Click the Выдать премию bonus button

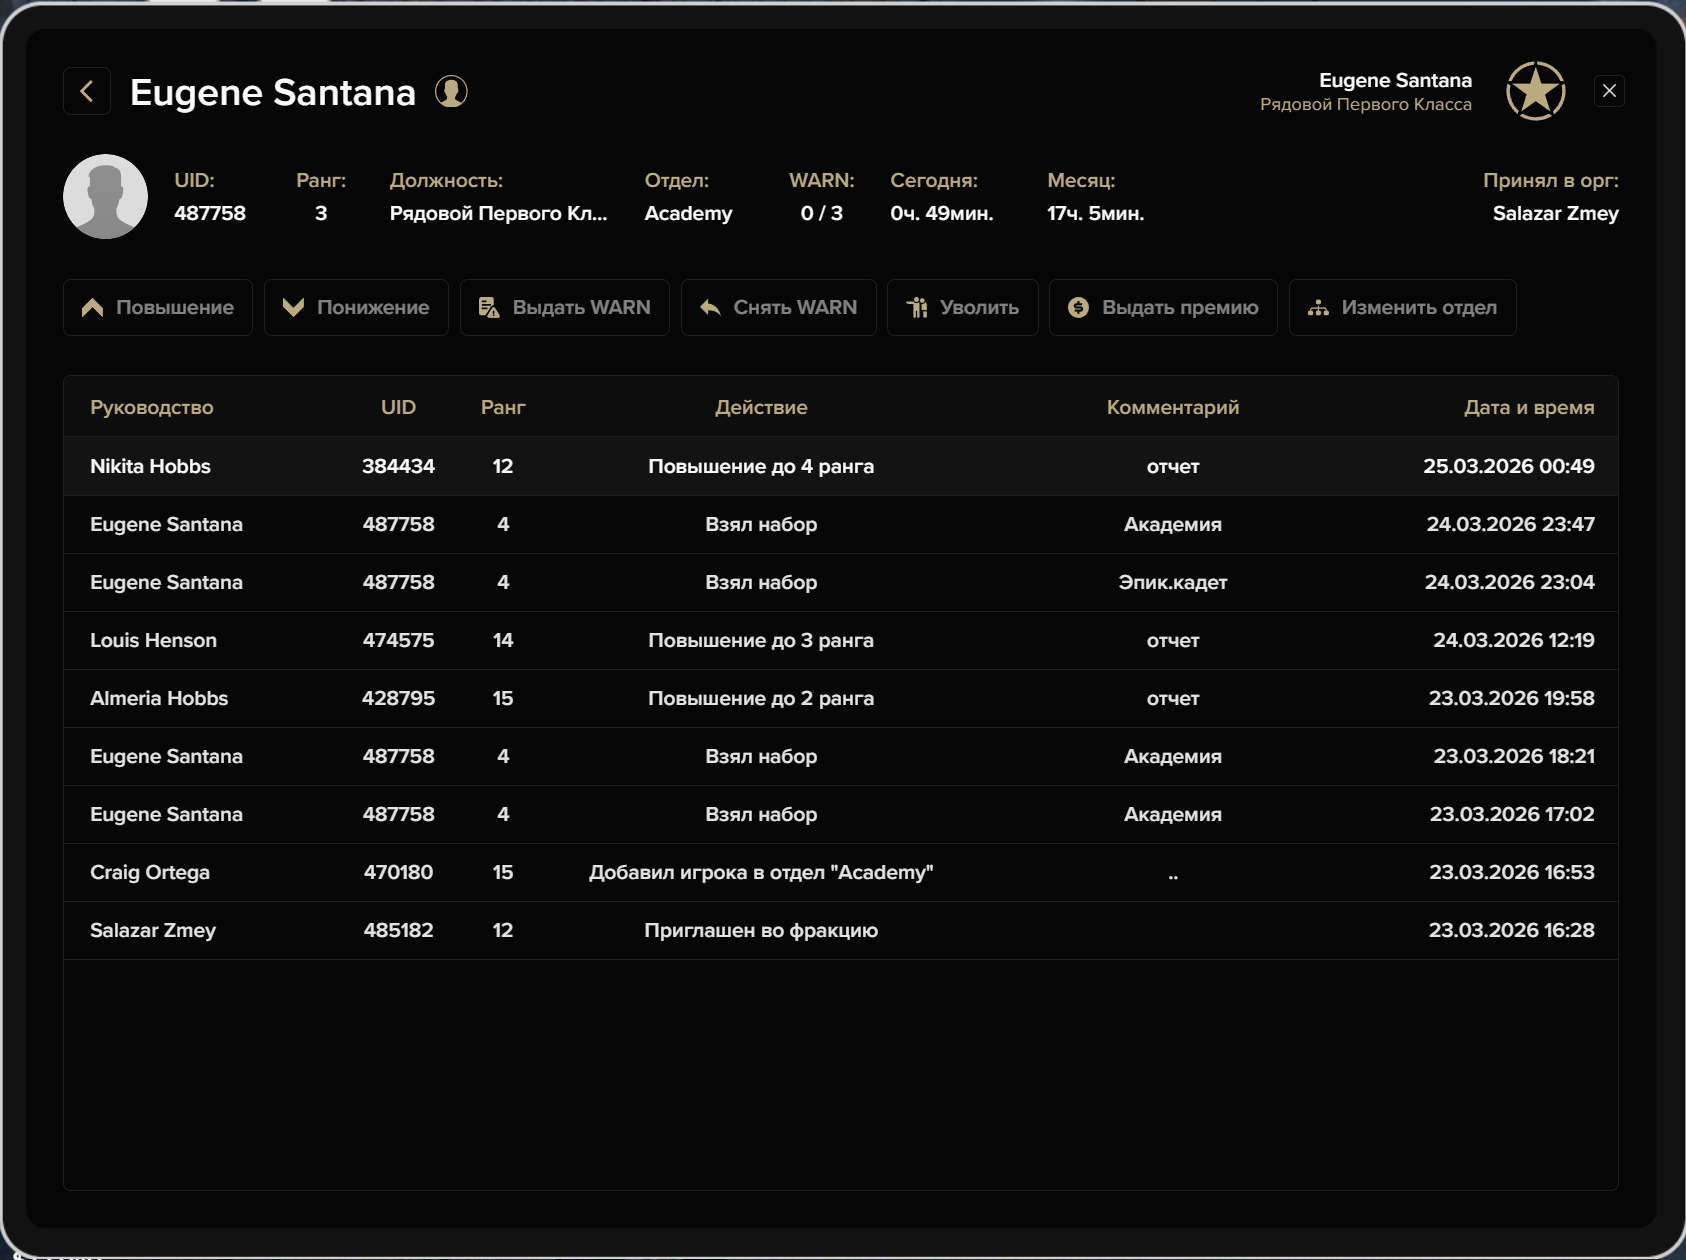(x=1162, y=307)
